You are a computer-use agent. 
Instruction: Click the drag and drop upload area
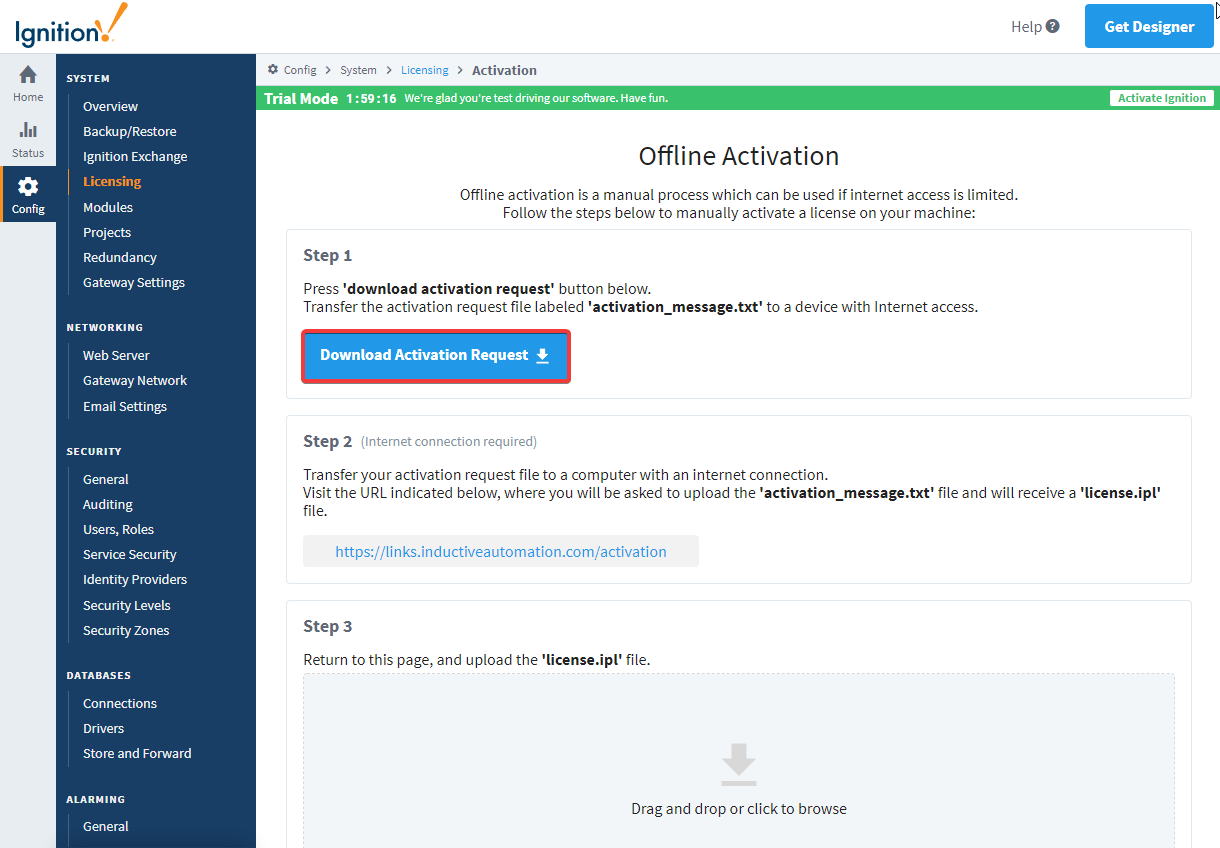tap(739, 760)
